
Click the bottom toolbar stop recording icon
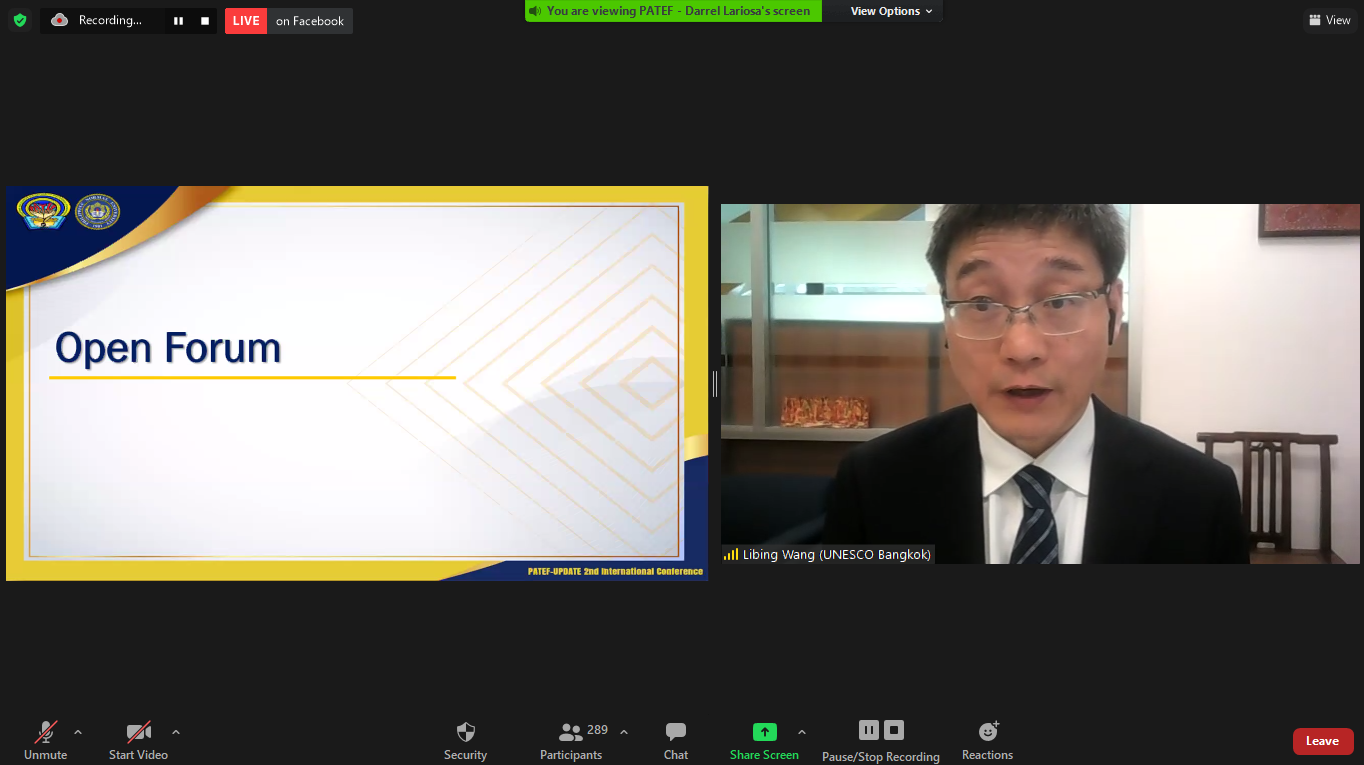[x=894, y=730]
